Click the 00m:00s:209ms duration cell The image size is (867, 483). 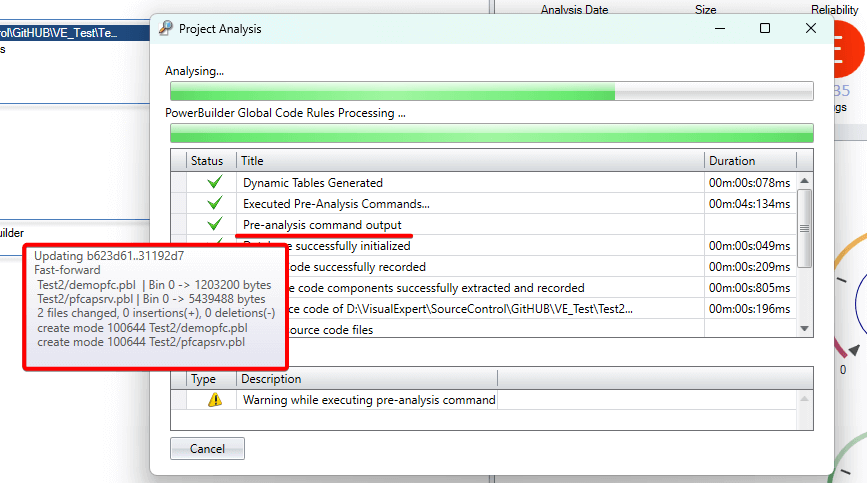750,266
